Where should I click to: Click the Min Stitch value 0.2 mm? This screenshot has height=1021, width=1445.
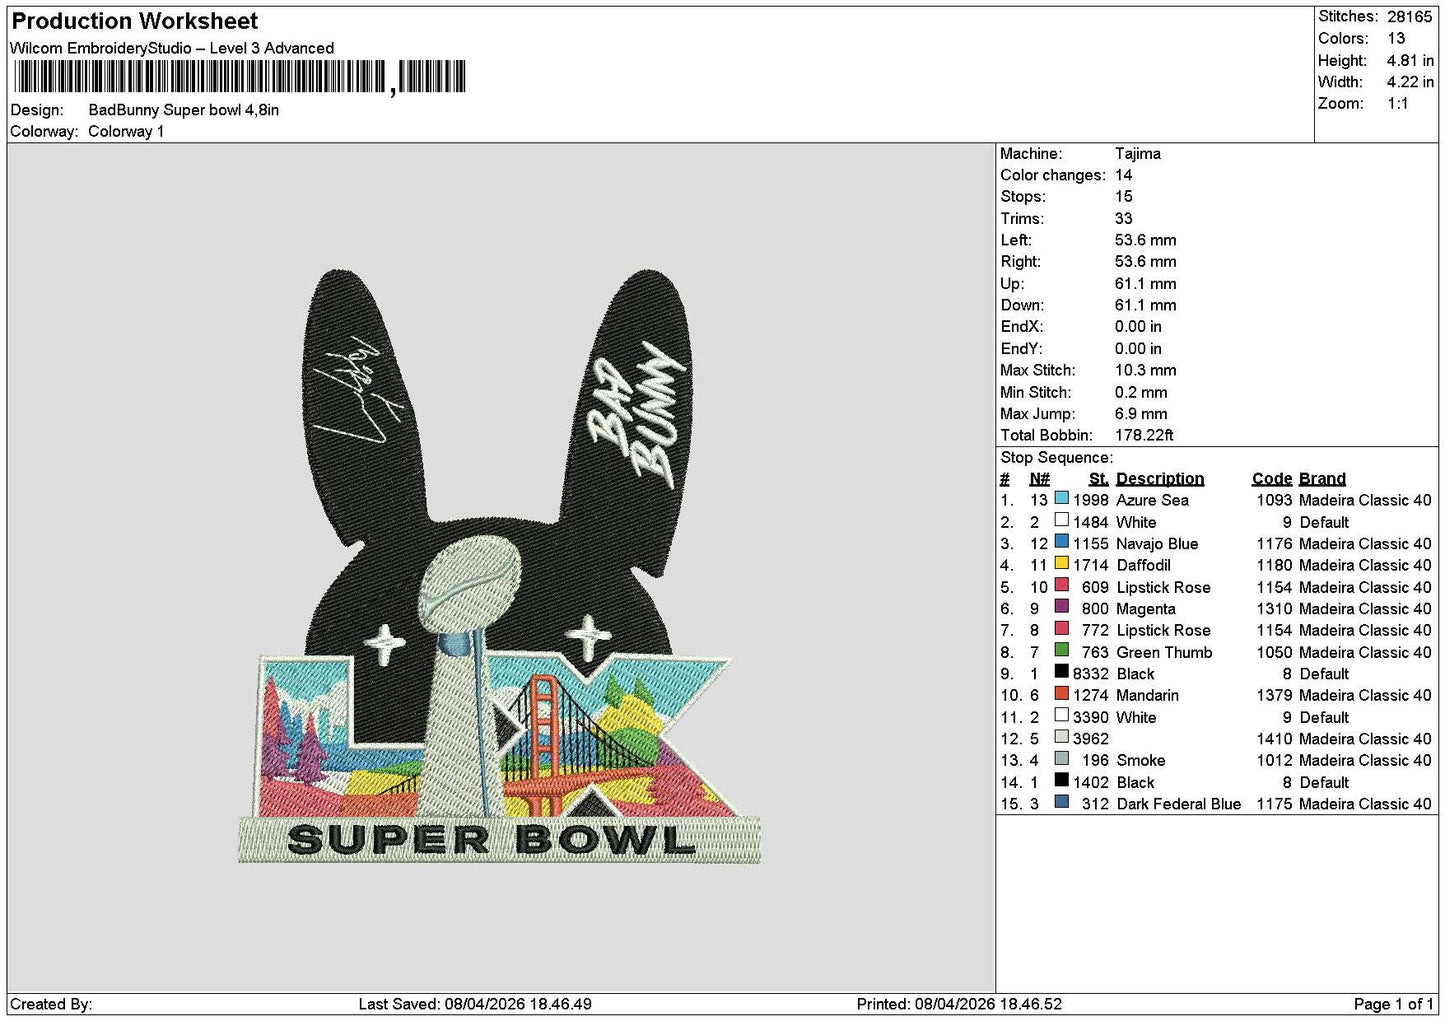click(x=1142, y=392)
